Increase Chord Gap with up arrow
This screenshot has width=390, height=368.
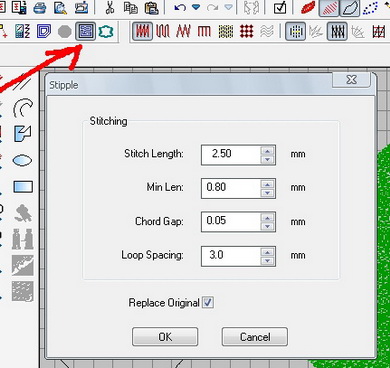[x=267, y=218]
